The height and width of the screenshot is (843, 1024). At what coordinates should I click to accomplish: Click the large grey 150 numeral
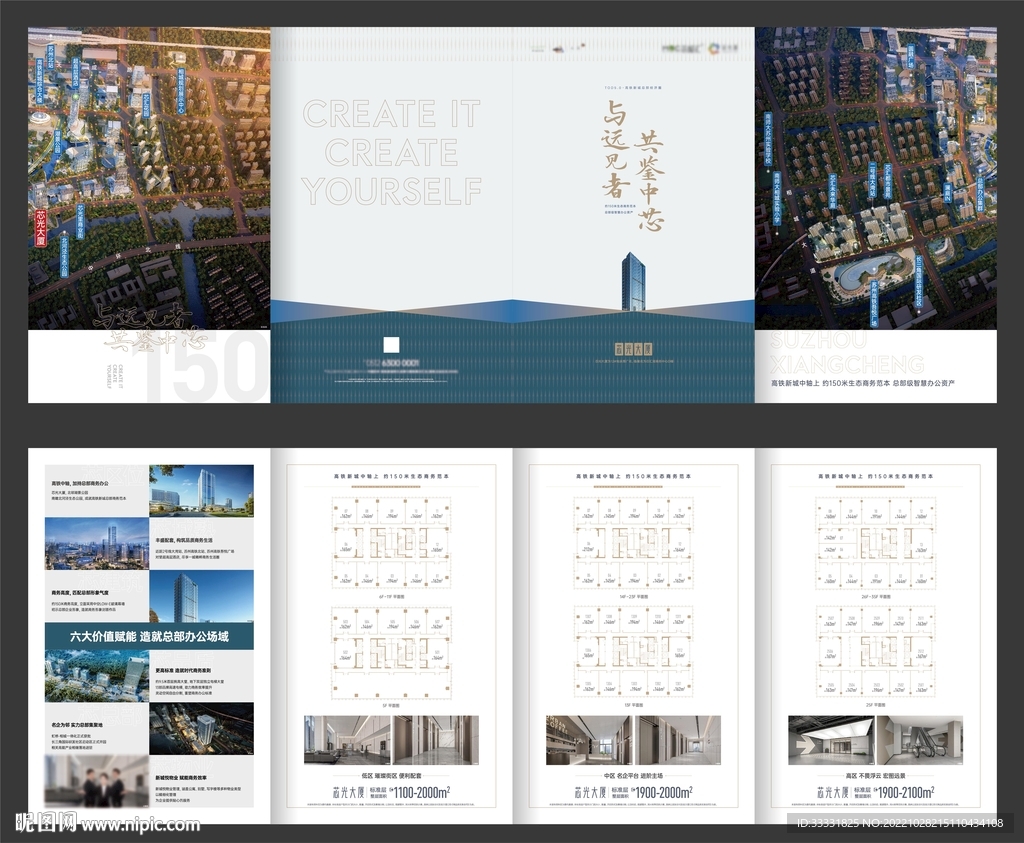[x=205, y=367]
